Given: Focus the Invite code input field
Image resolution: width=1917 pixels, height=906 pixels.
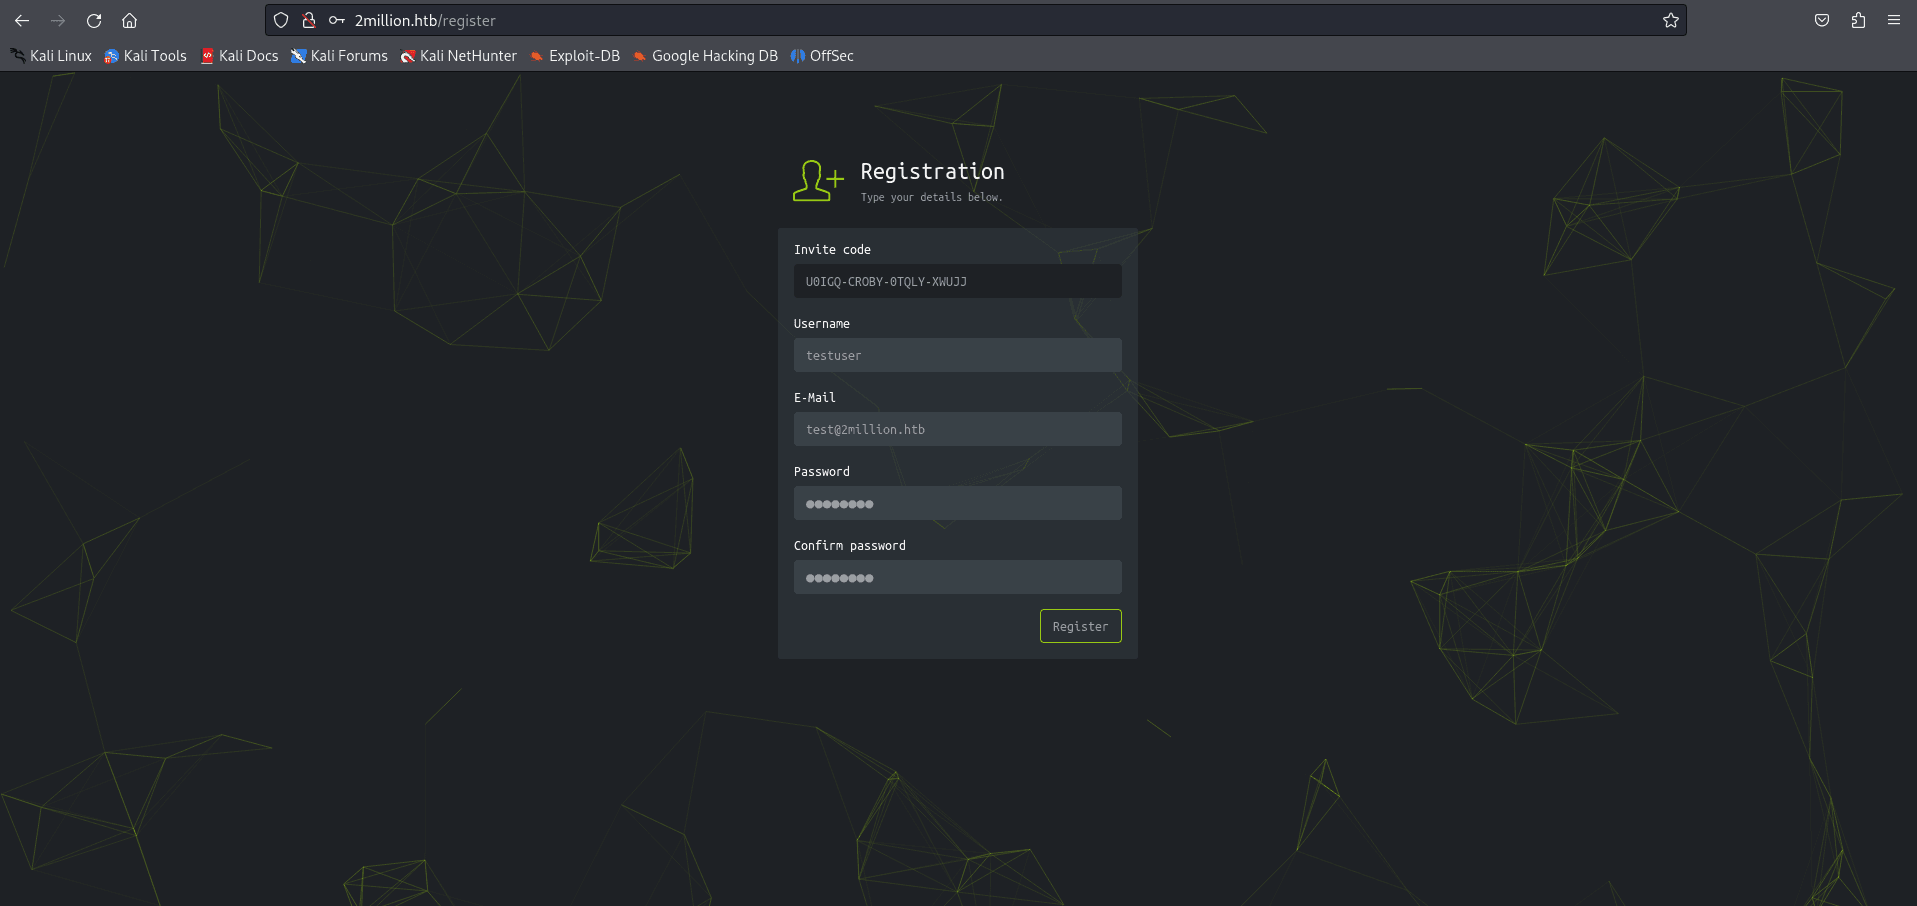Looking at the screenshot, I should [x=957, y=281].
